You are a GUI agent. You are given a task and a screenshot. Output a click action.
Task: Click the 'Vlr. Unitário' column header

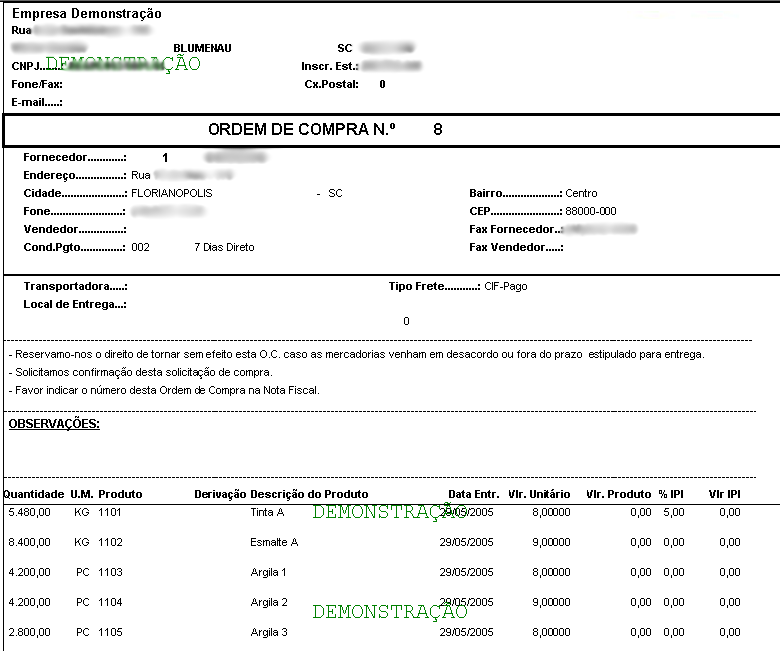point(539,494)
